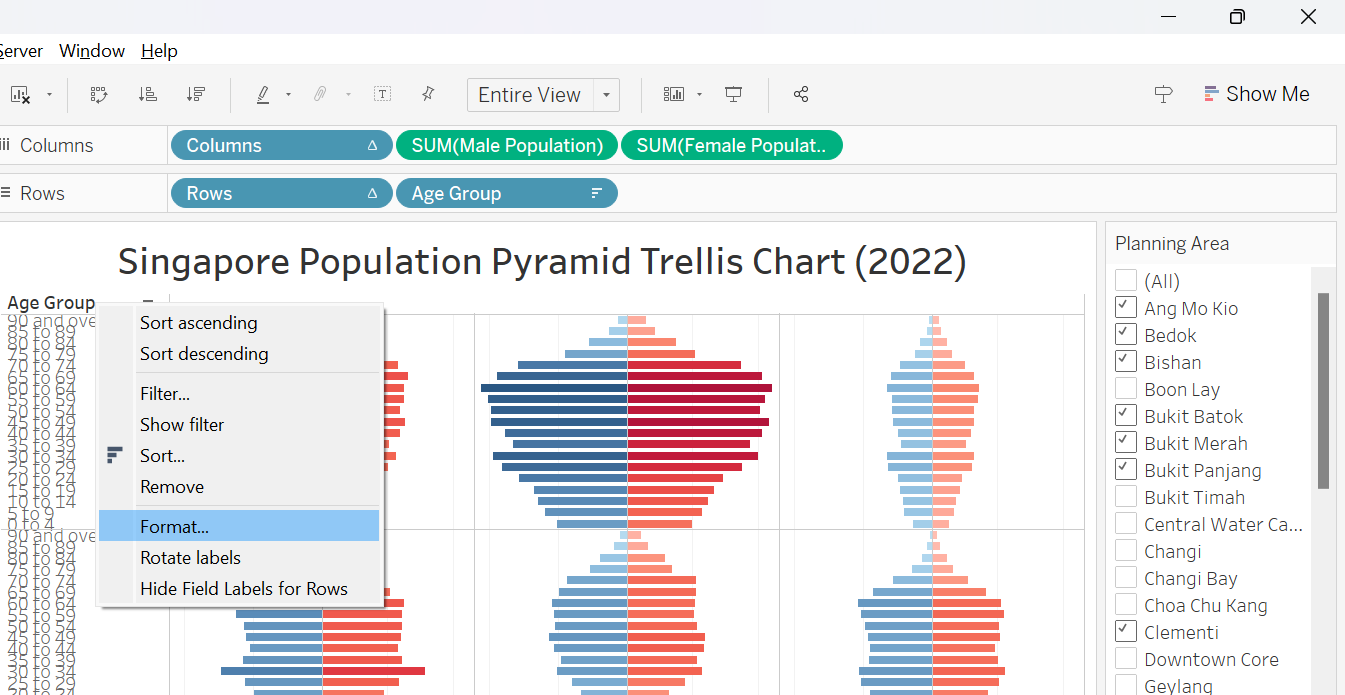
Task: Open Presentation Mode from toolbar
Action: [734, 94]
